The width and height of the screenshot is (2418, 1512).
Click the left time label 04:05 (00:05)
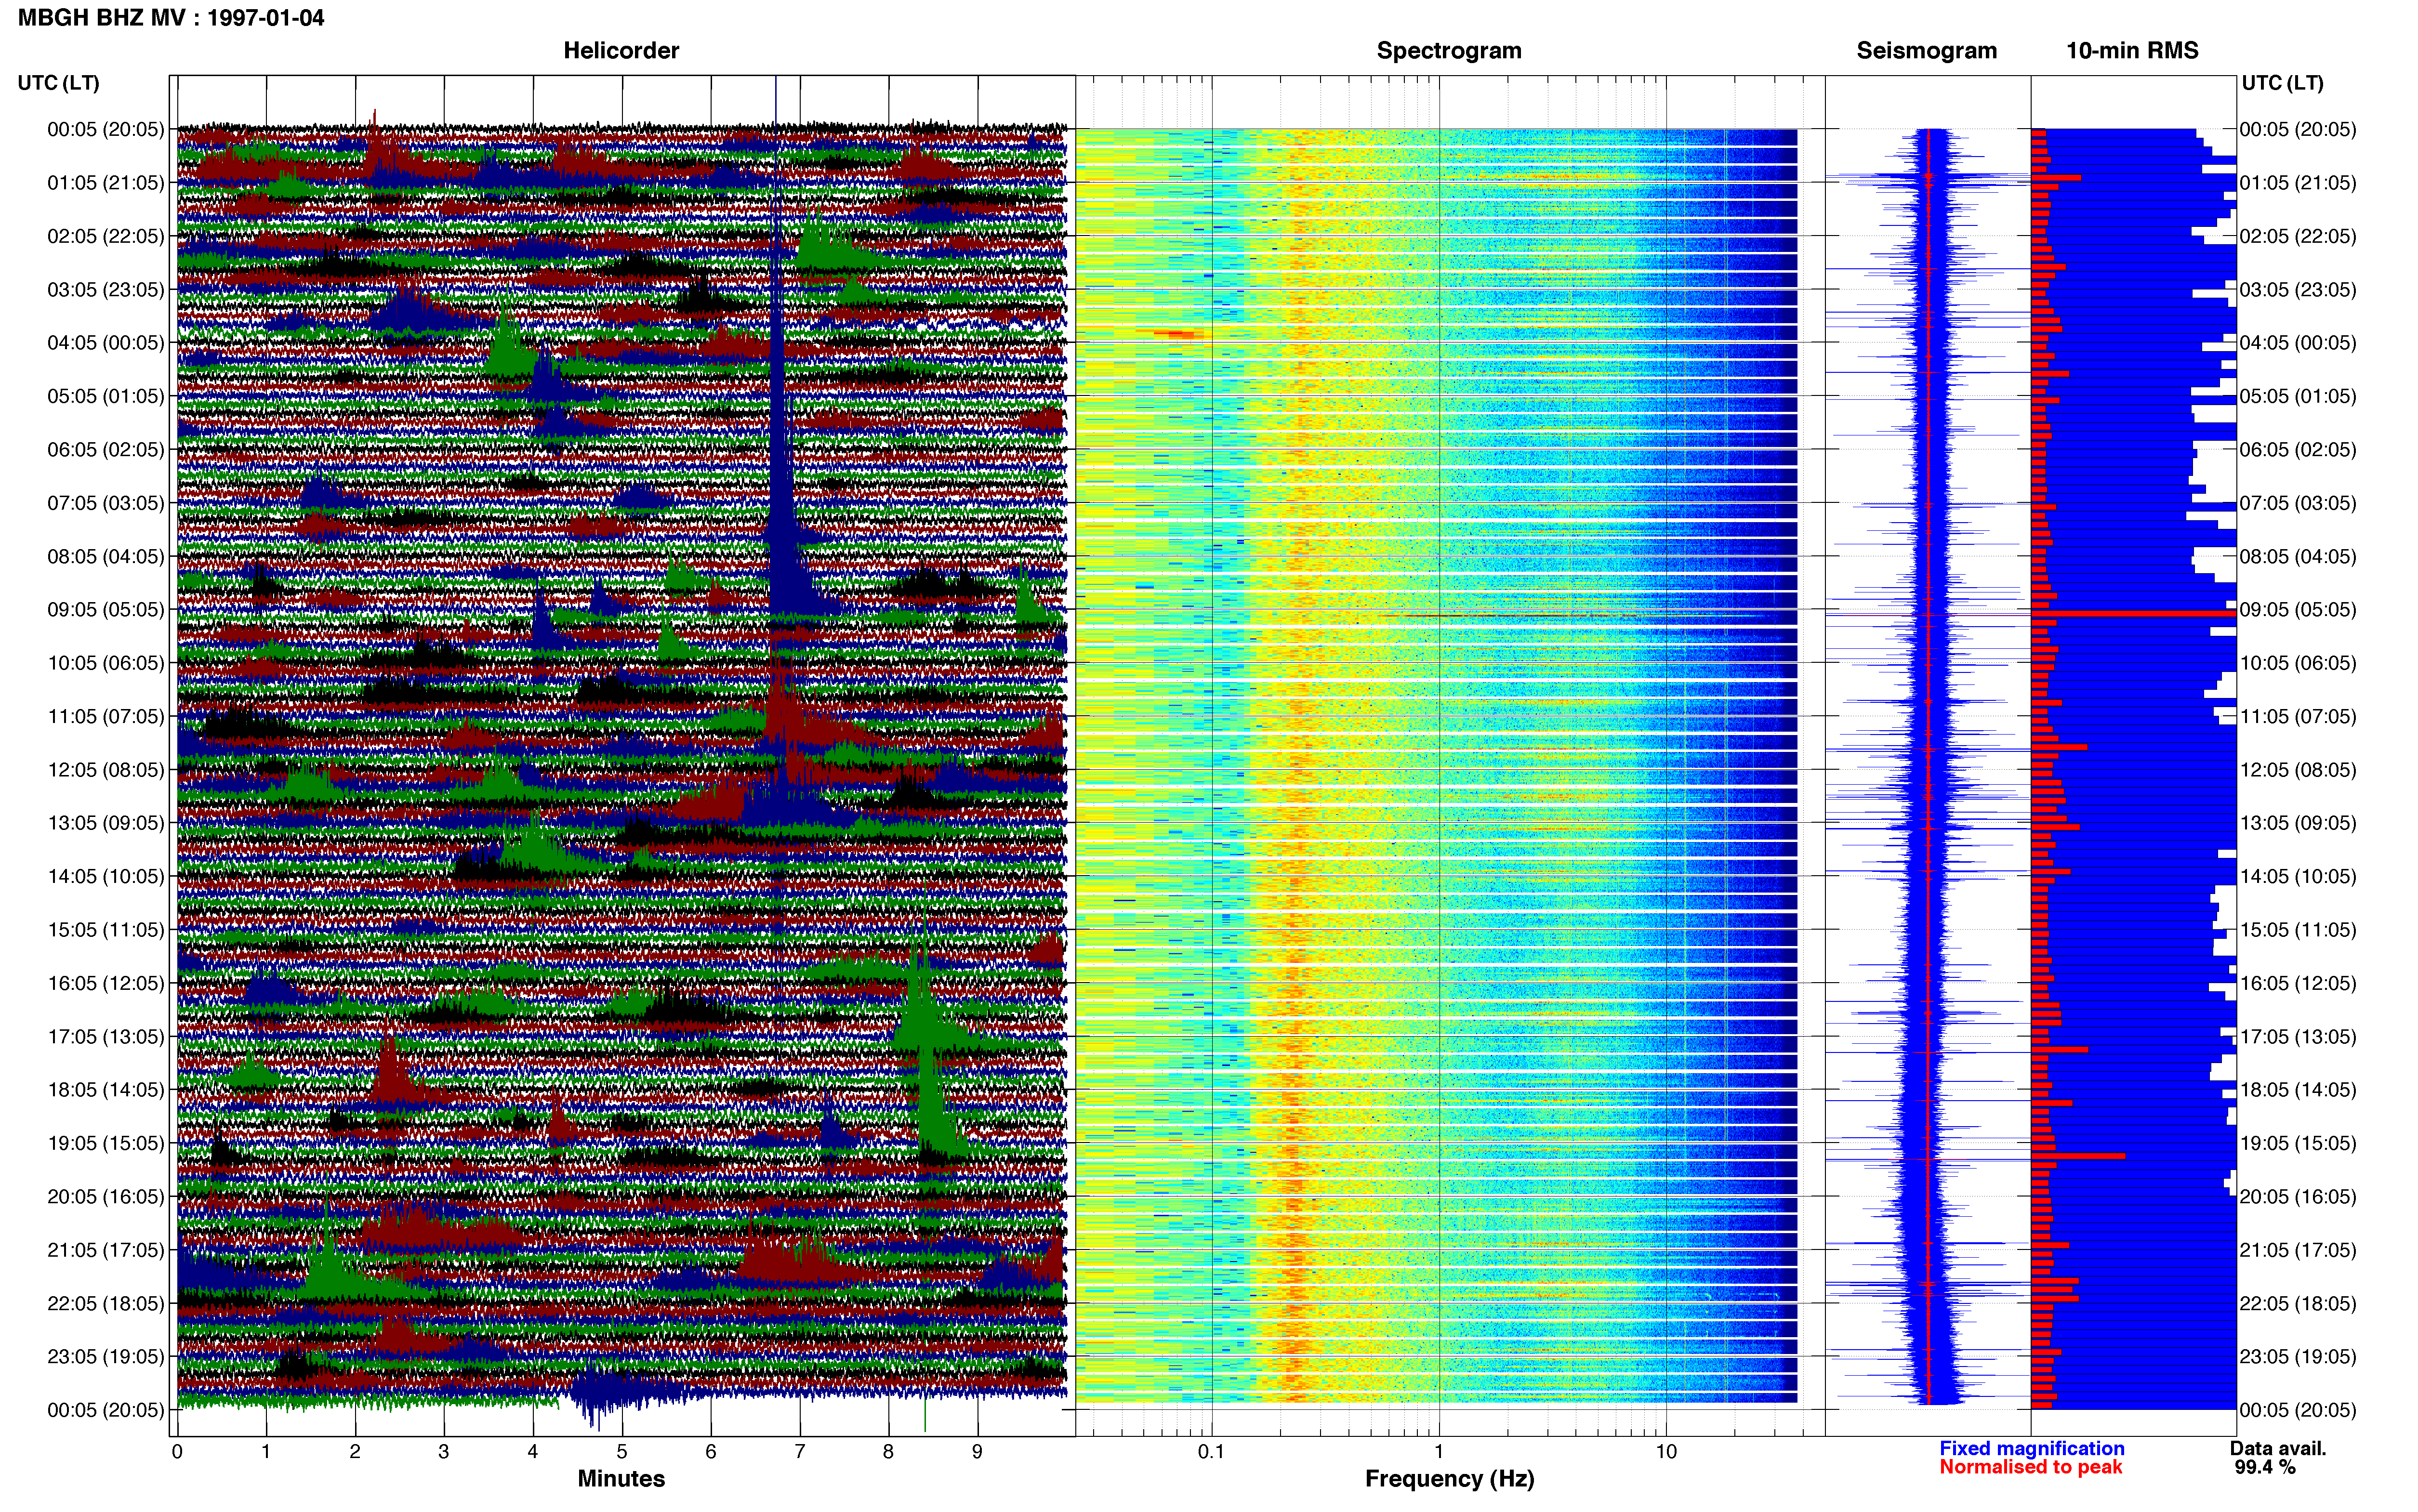(x=105, y=342)
